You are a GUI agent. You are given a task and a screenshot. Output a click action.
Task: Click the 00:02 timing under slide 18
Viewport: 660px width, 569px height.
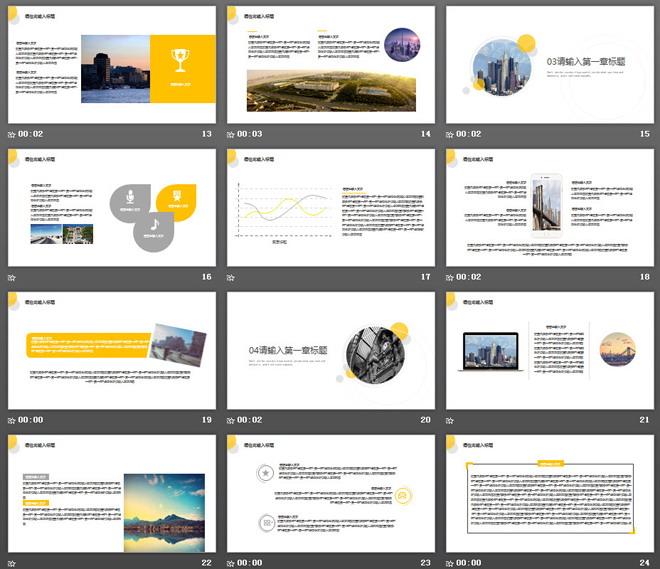(468, 277)
